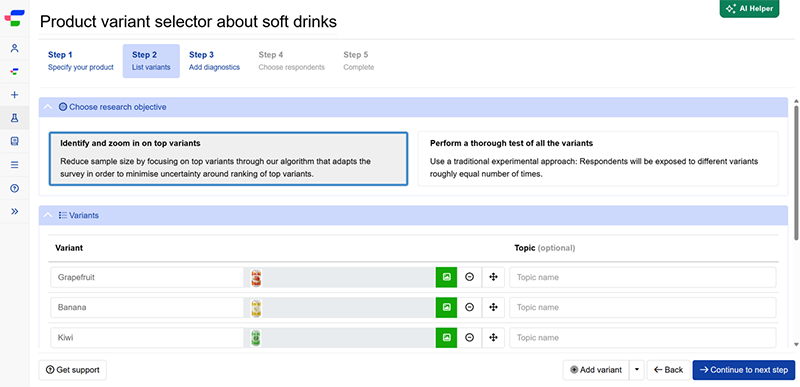
Task: Select Step 2 List variants tab
Action: 151,61
